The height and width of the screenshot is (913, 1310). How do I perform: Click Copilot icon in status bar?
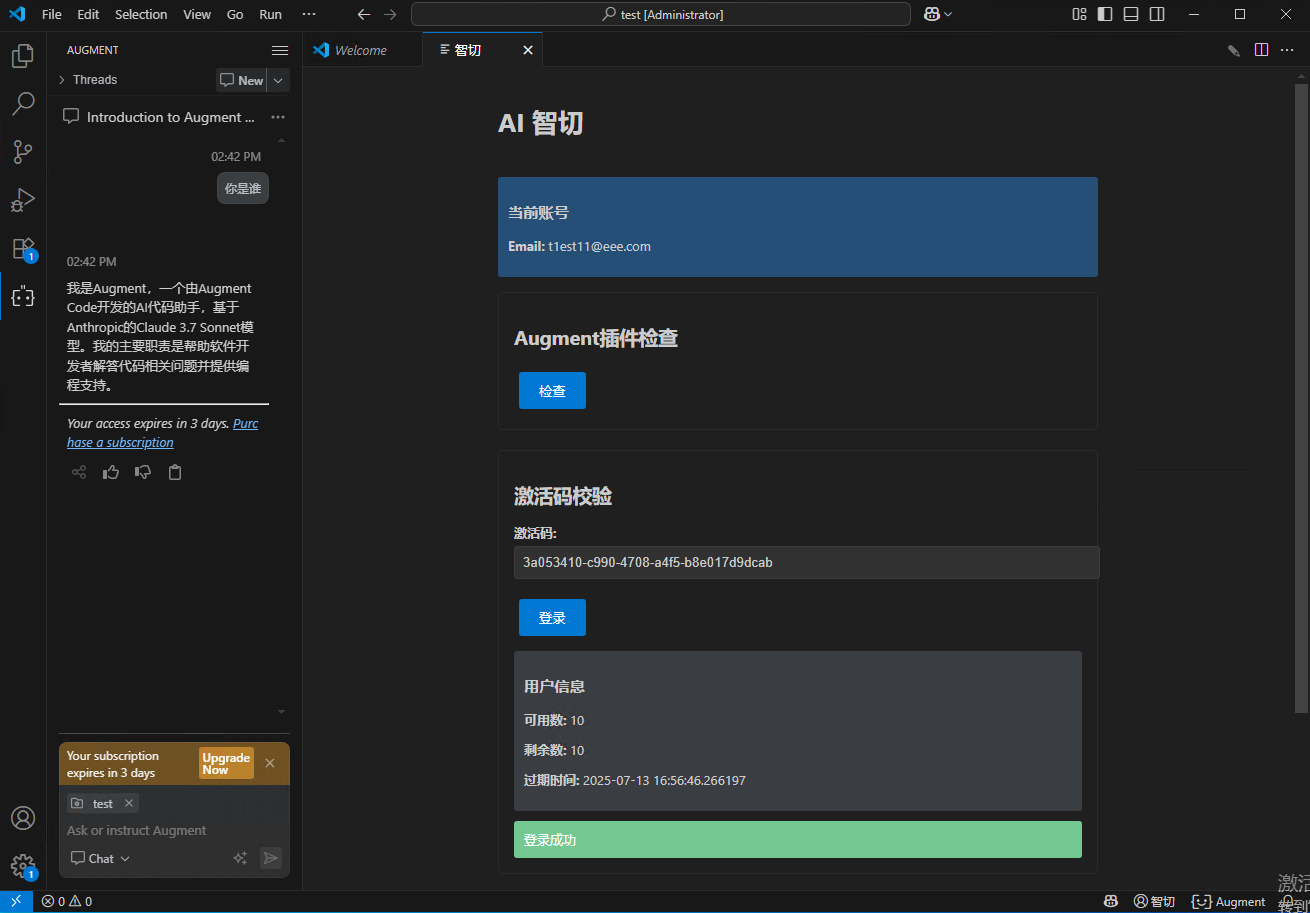pos(1111,901)
